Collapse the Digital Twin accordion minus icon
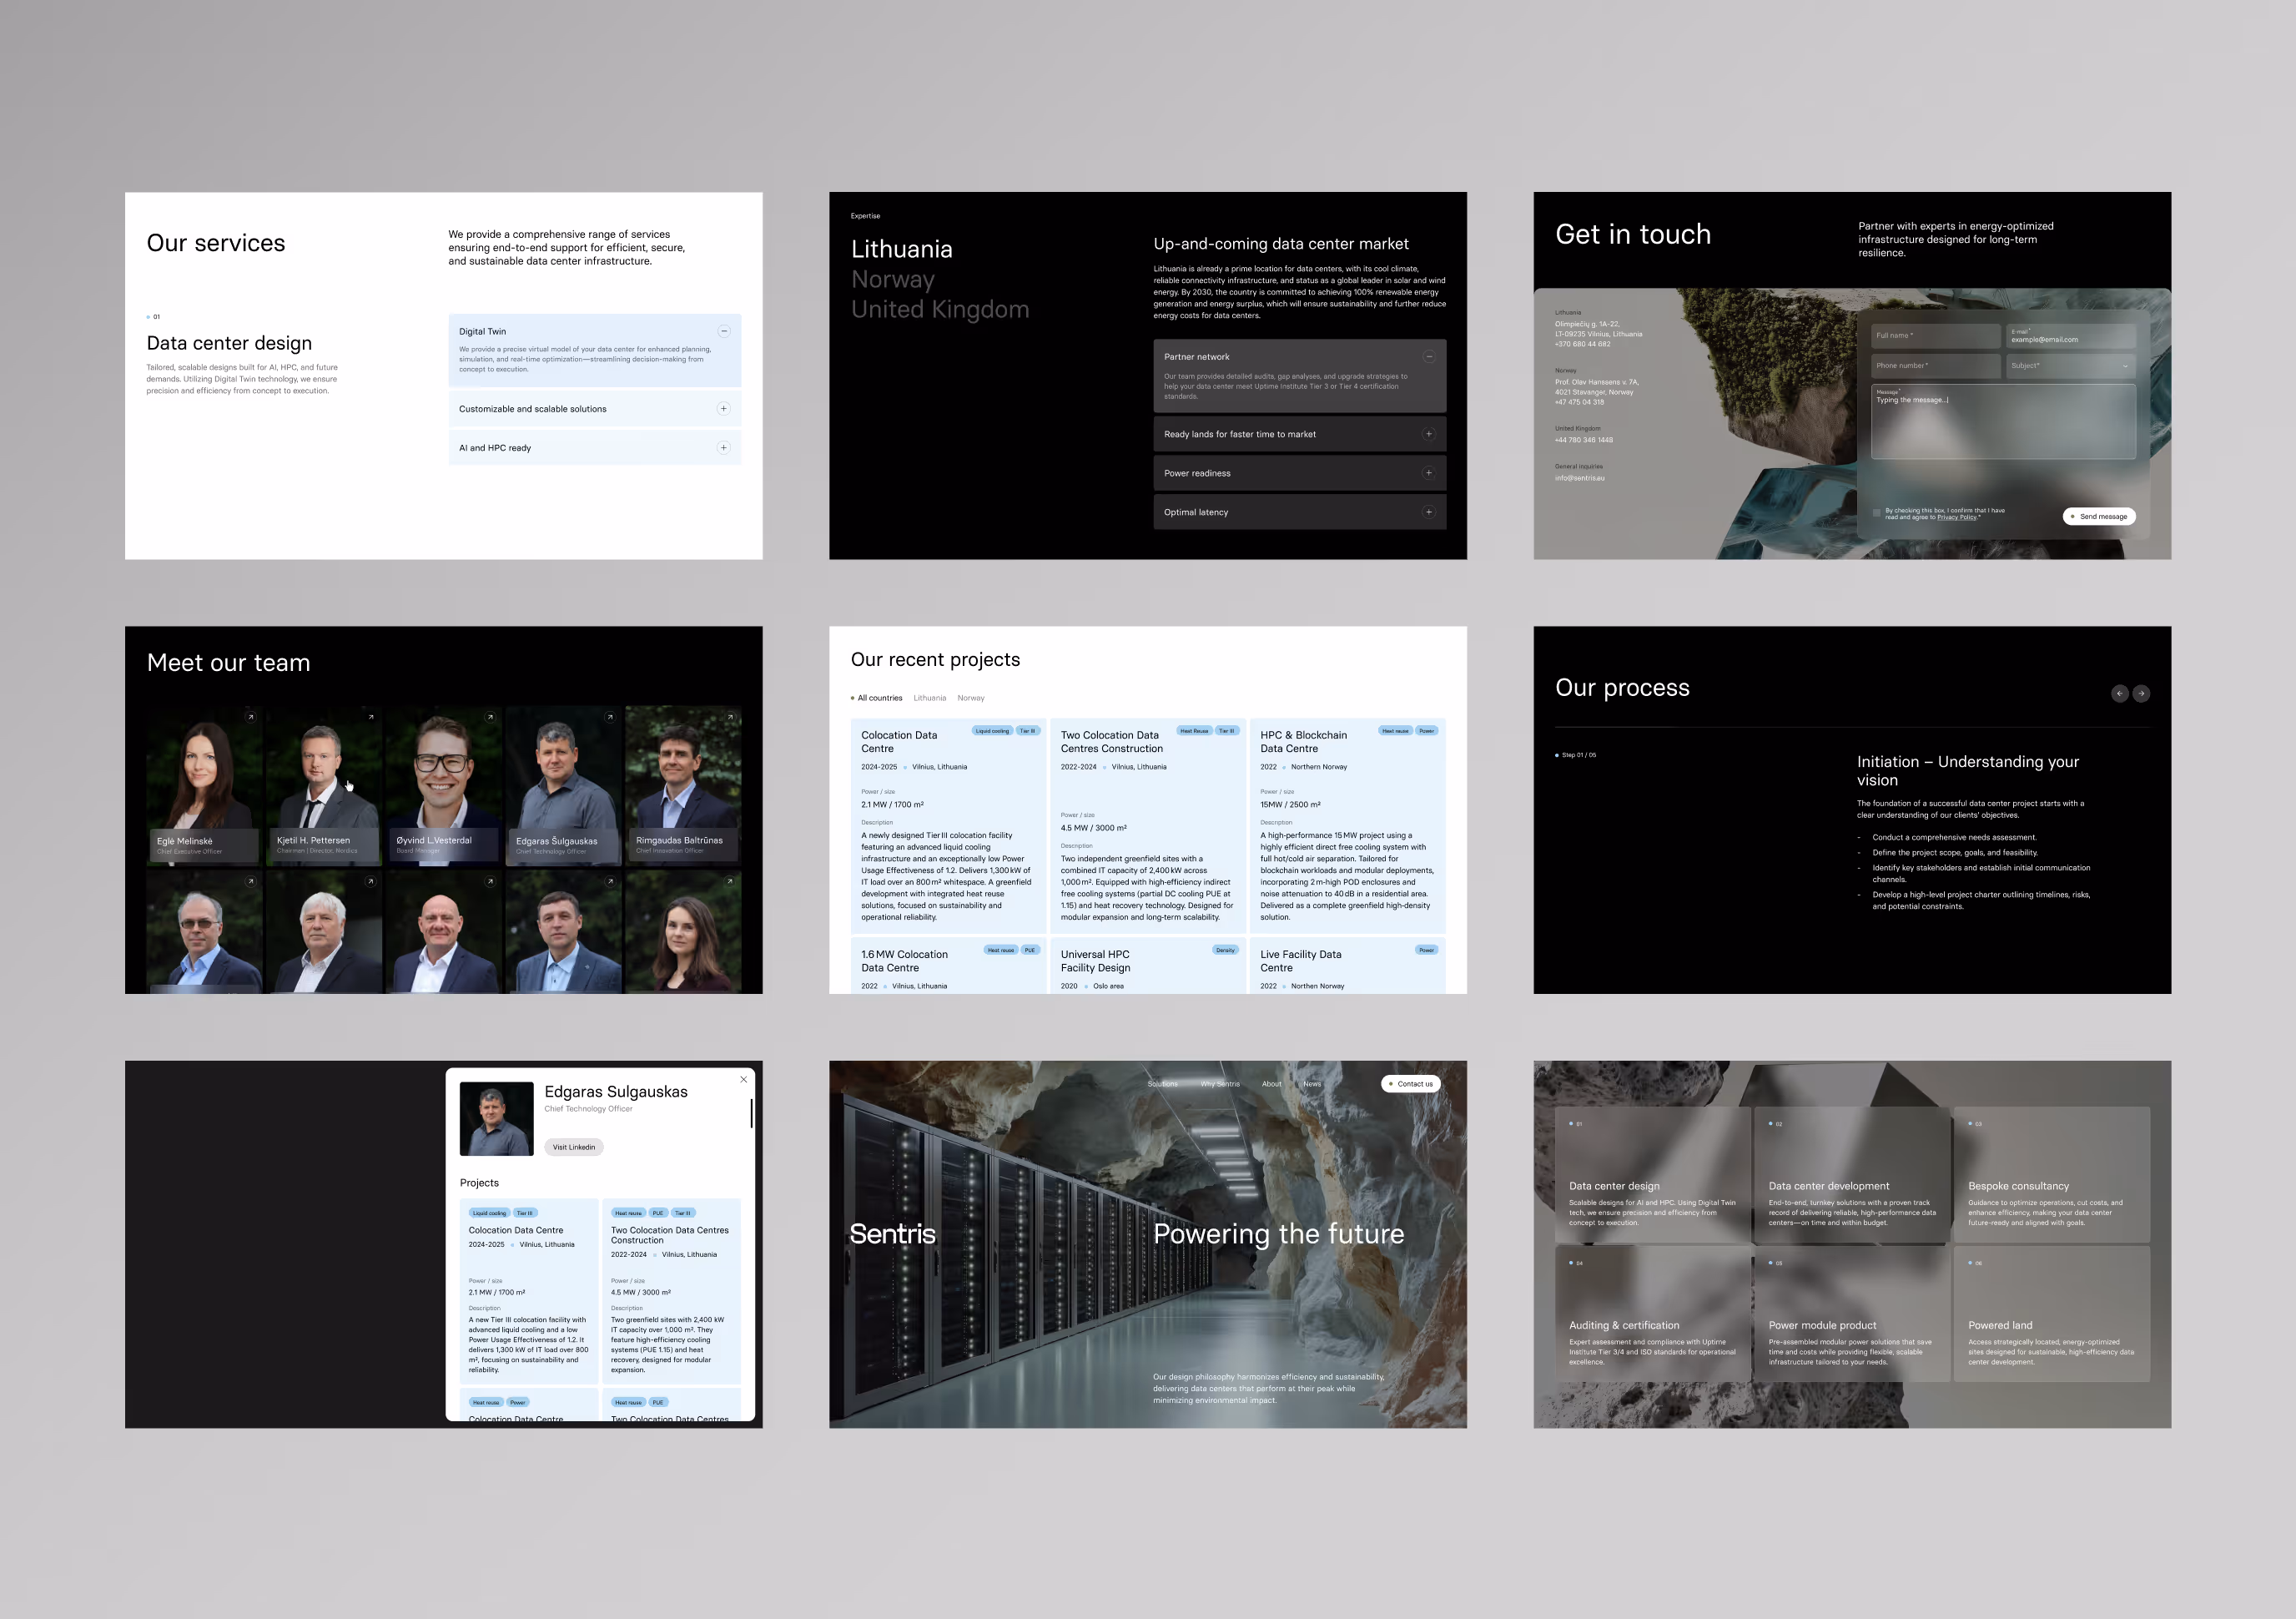Viewport: 2296px width, 1619px height. 724,331
